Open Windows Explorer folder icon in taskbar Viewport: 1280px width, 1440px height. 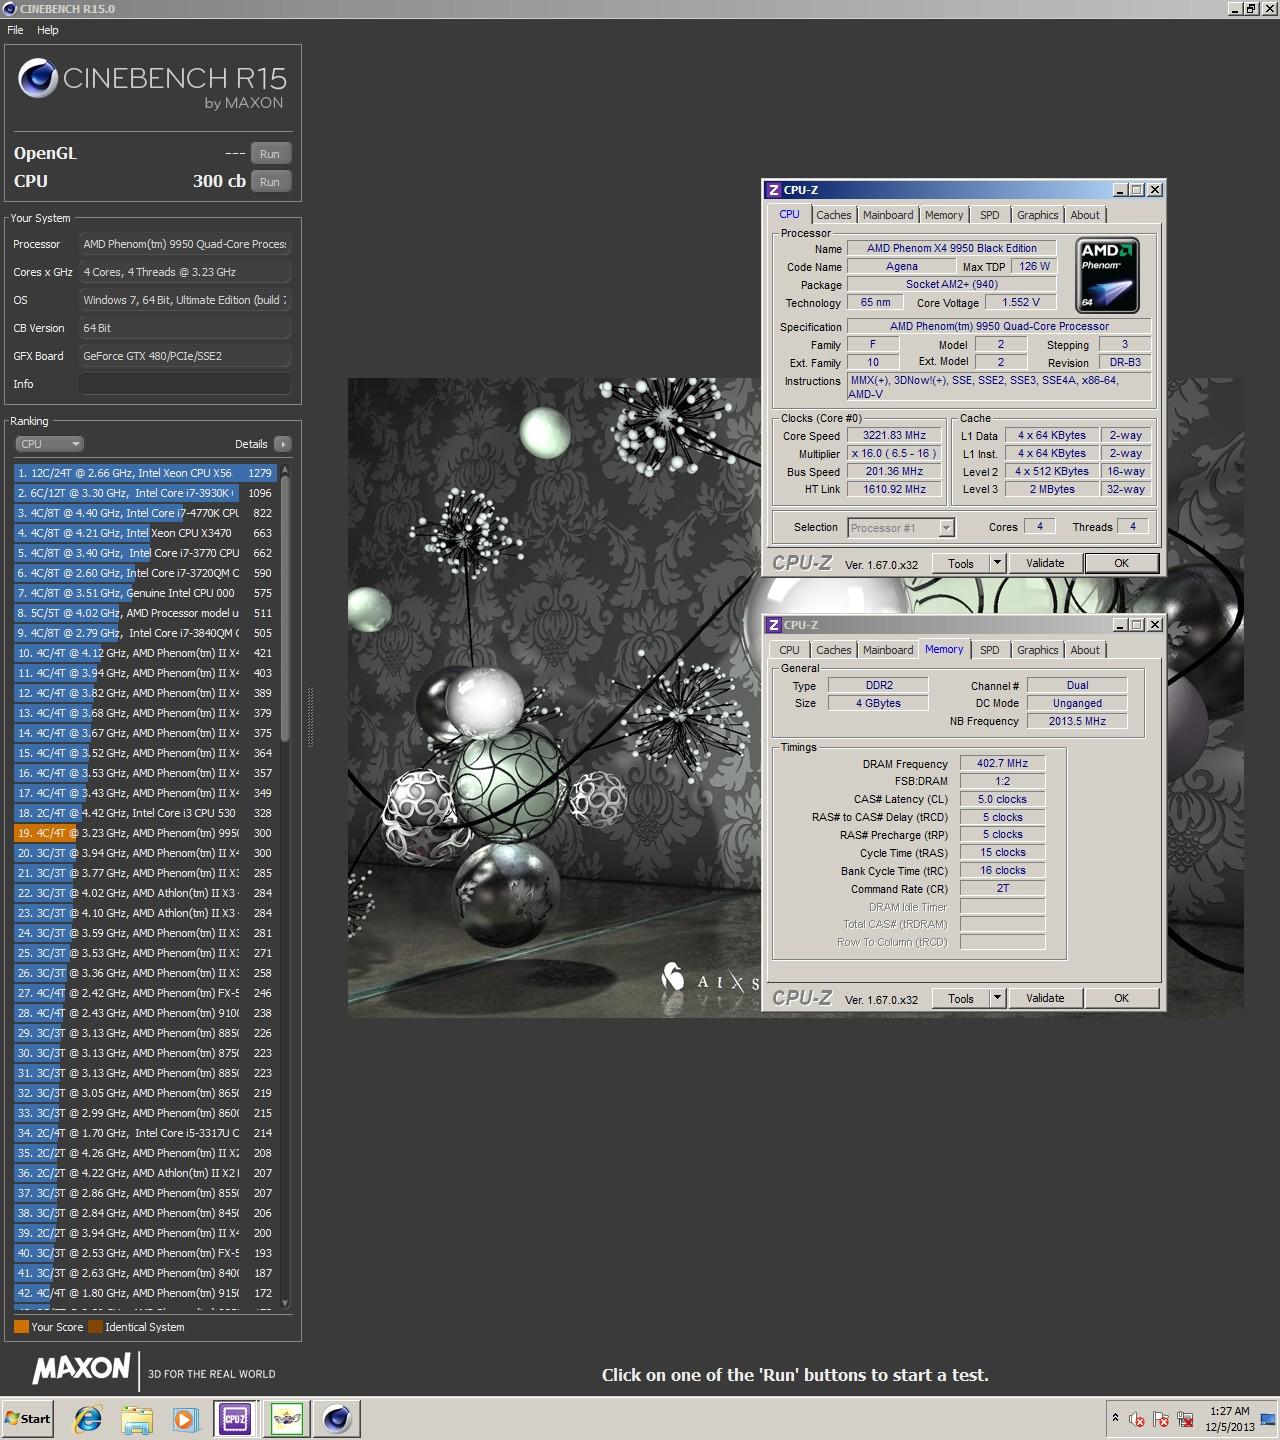tap(137, 1418)
